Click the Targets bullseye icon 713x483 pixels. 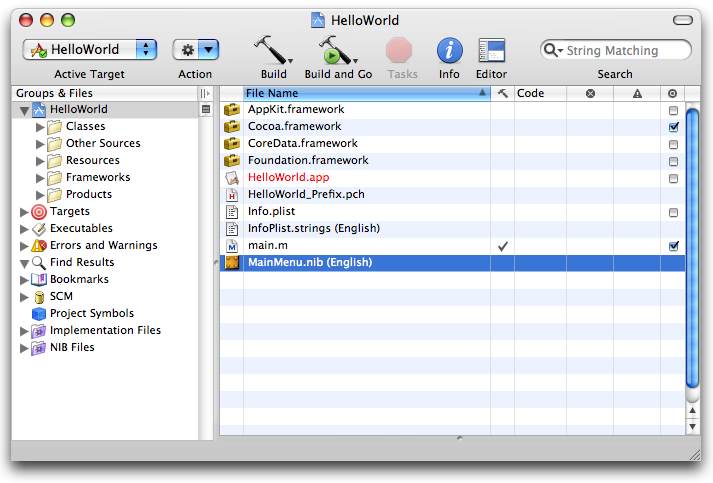click(x=39, y=211)
